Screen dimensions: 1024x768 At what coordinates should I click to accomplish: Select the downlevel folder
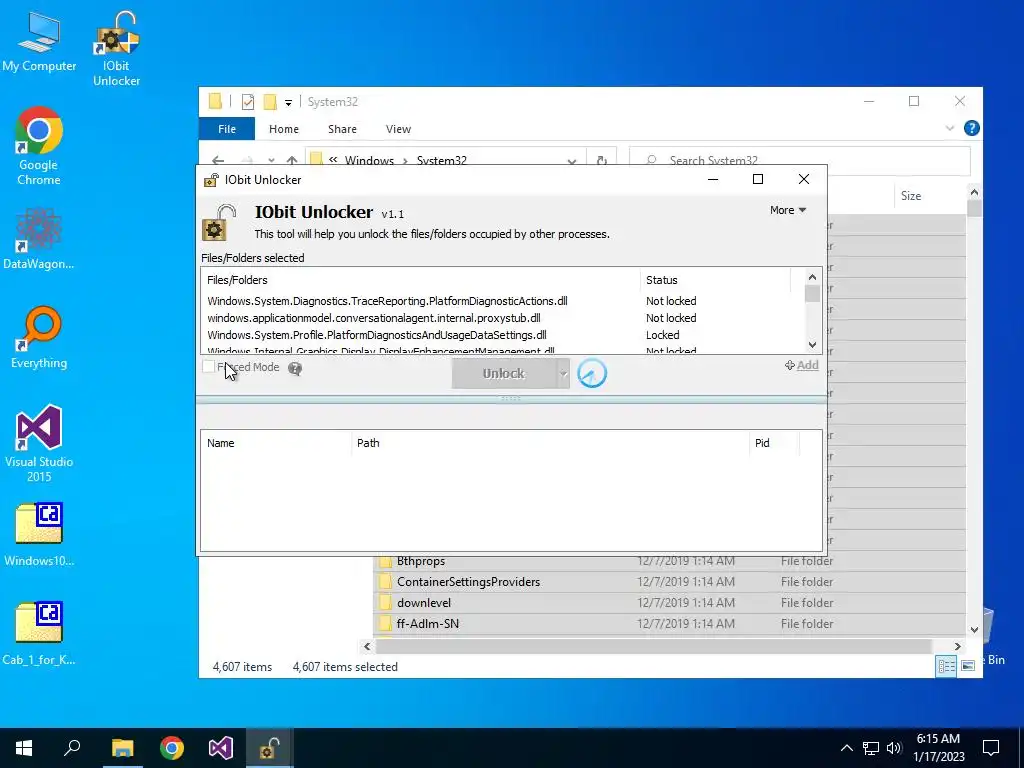pyautogui.click(x=669, y=603)
